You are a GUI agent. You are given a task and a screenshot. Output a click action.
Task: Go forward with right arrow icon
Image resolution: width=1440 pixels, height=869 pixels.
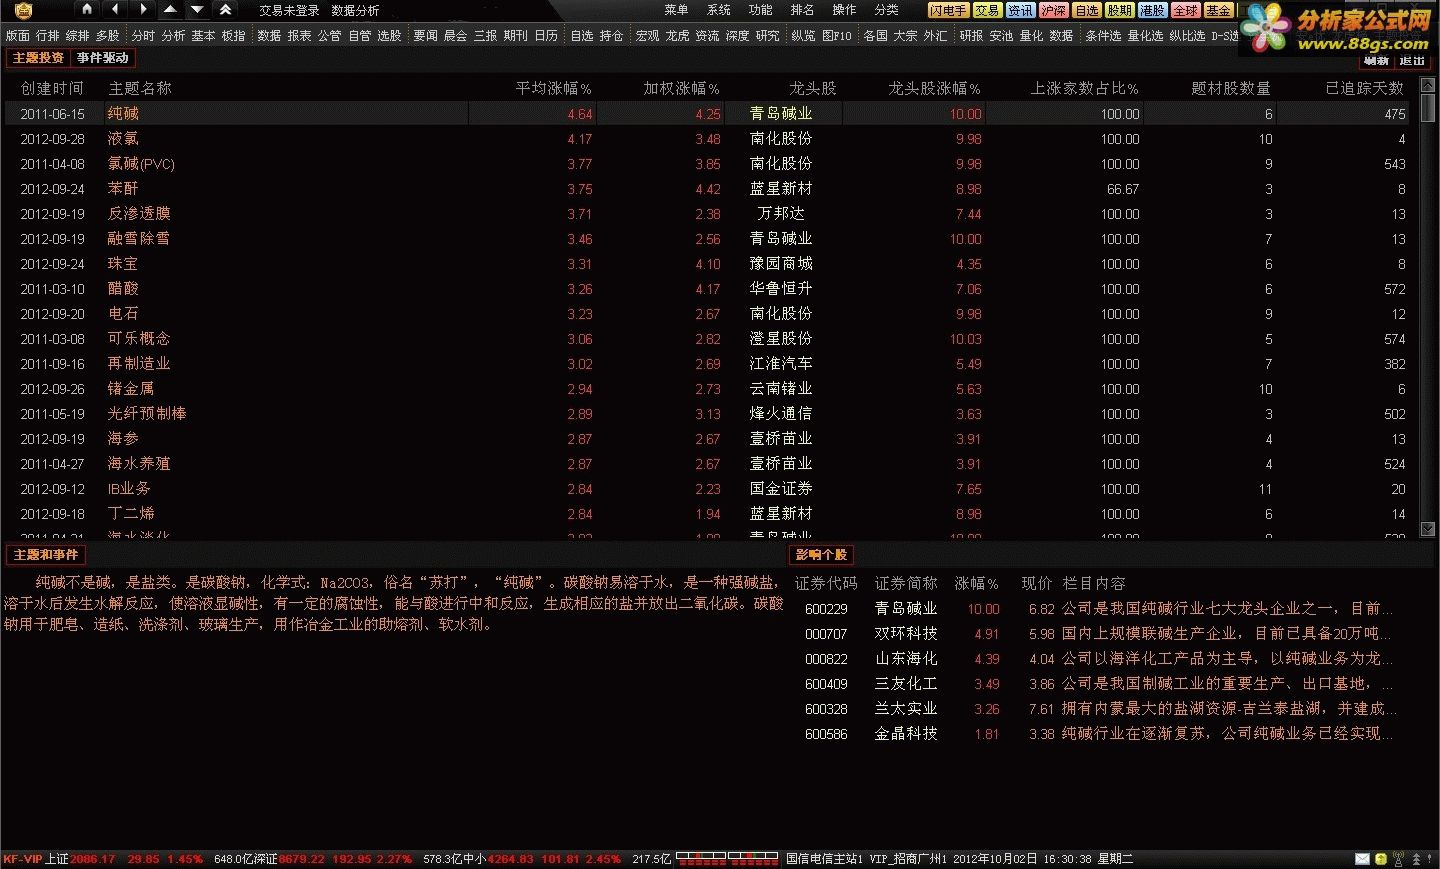(x=143, y=9)
